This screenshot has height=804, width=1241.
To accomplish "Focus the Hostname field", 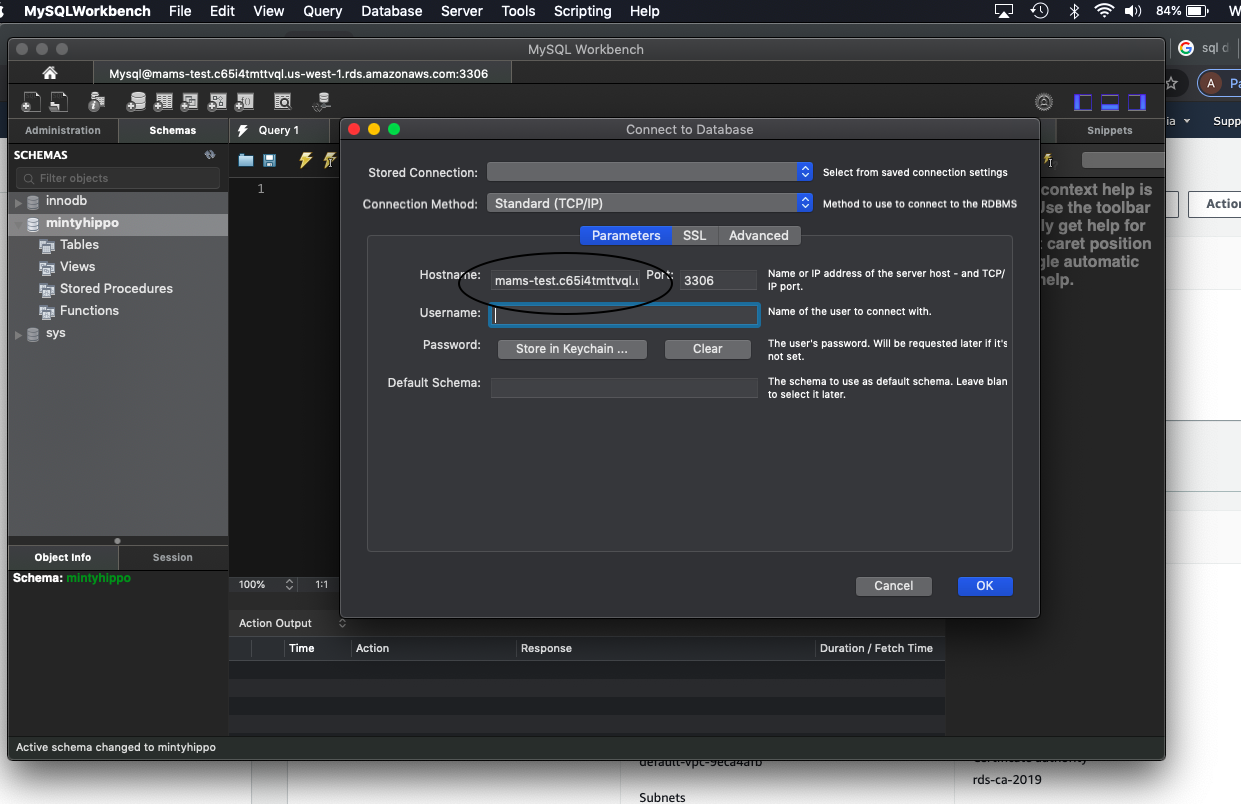I will click(564, 280).
